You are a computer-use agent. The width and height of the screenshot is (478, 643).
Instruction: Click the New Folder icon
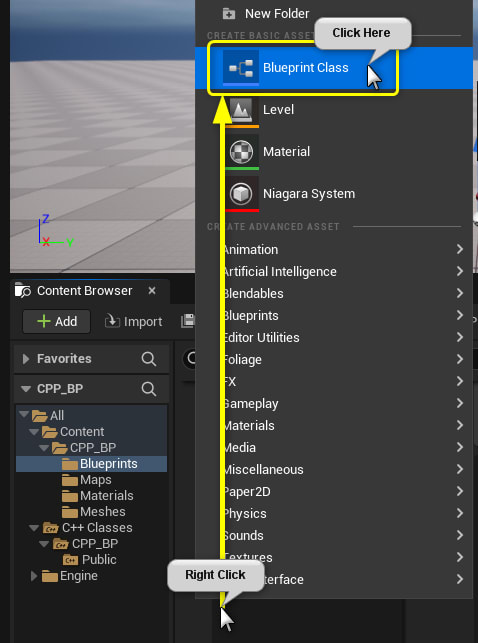pyautogui.click(x=229, y=14)
